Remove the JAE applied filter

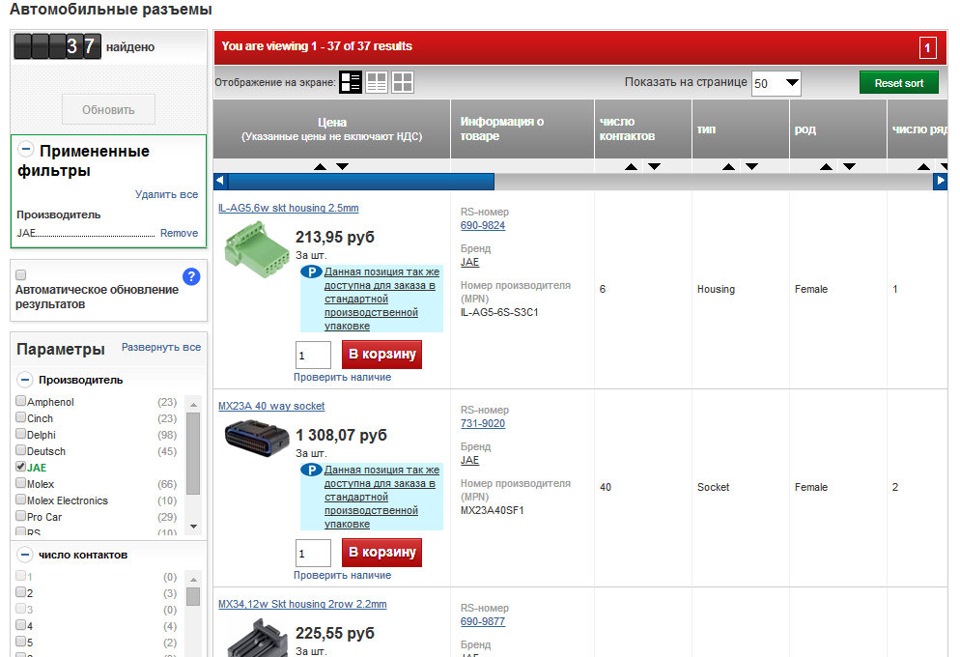[179, 233]
